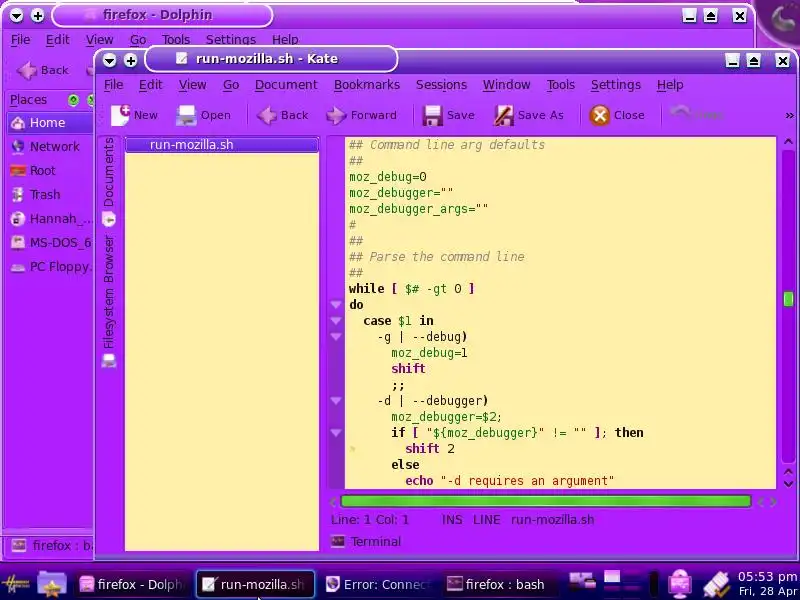800x600 pixels.
Task: Open the window menu arrow on Dolphin titlebar
Action: click(x=16, y=16)
